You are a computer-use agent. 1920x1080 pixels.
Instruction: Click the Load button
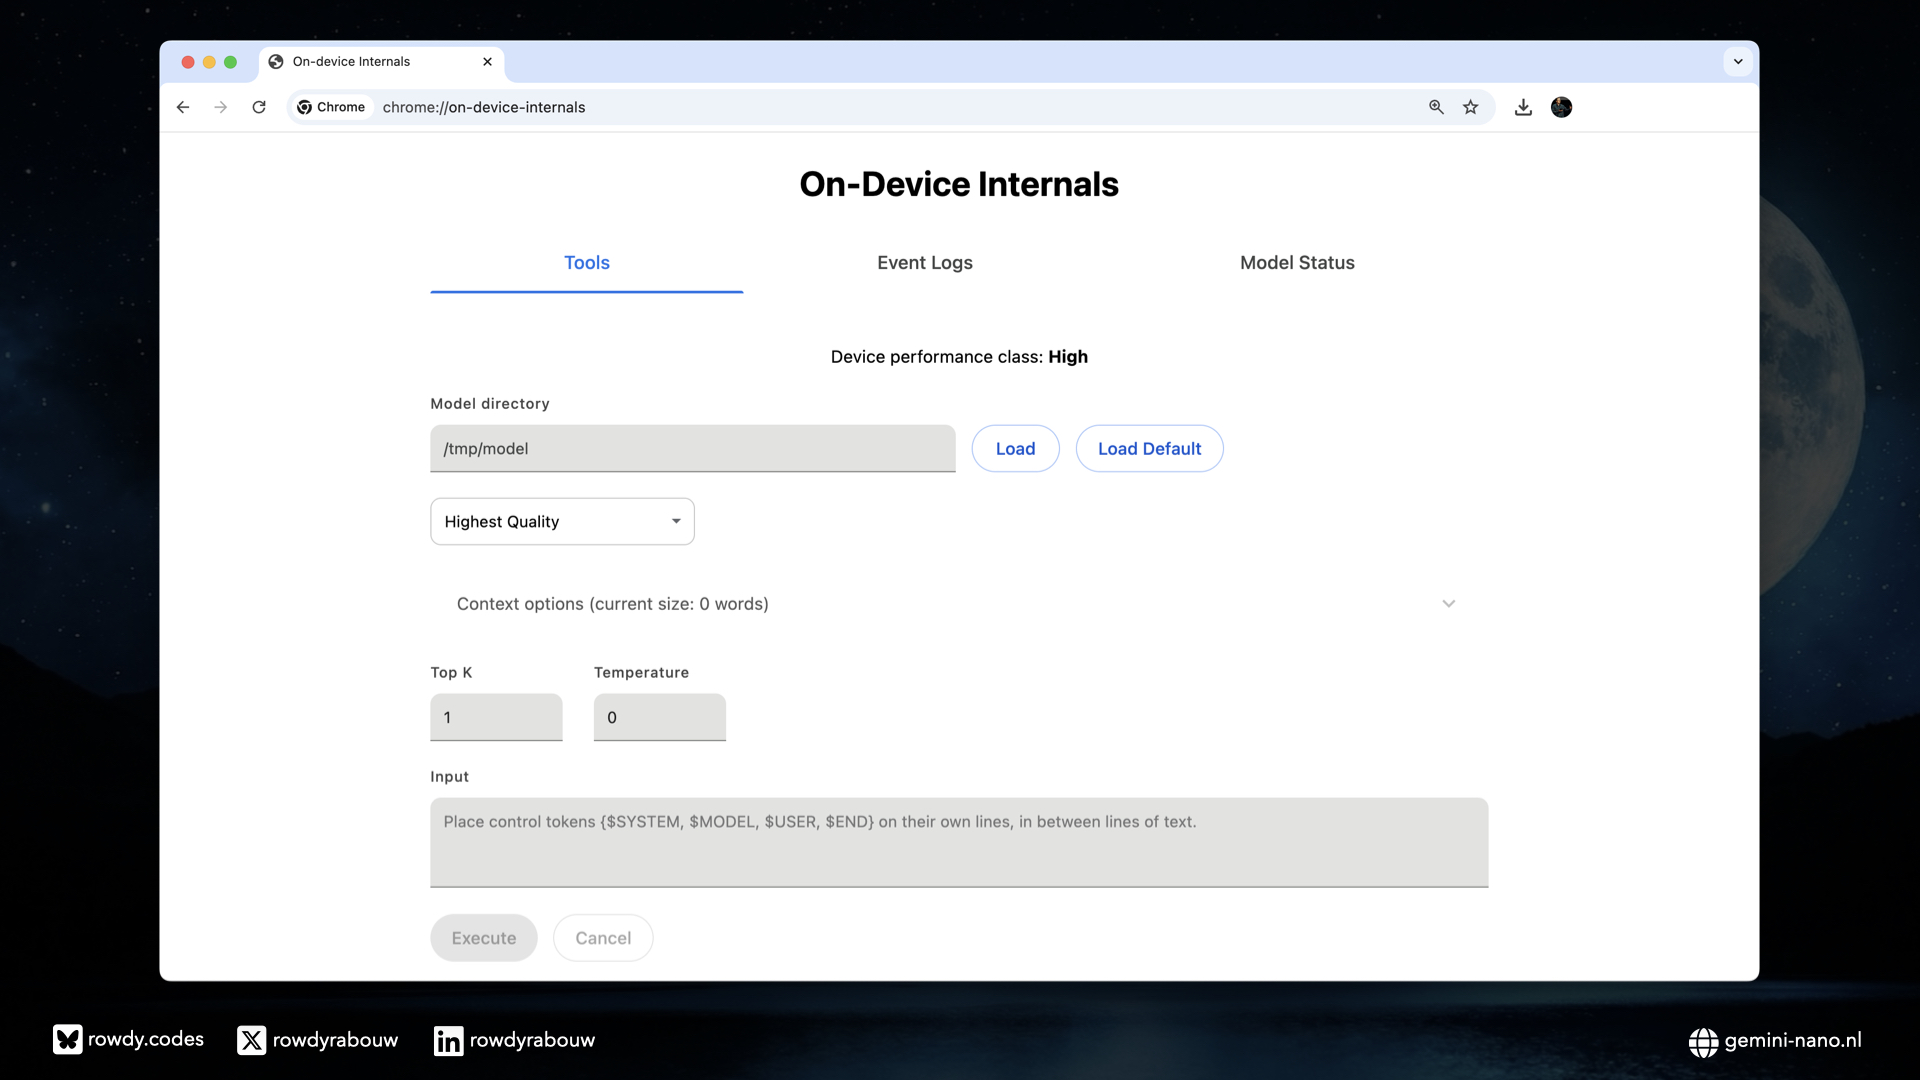1015,449
